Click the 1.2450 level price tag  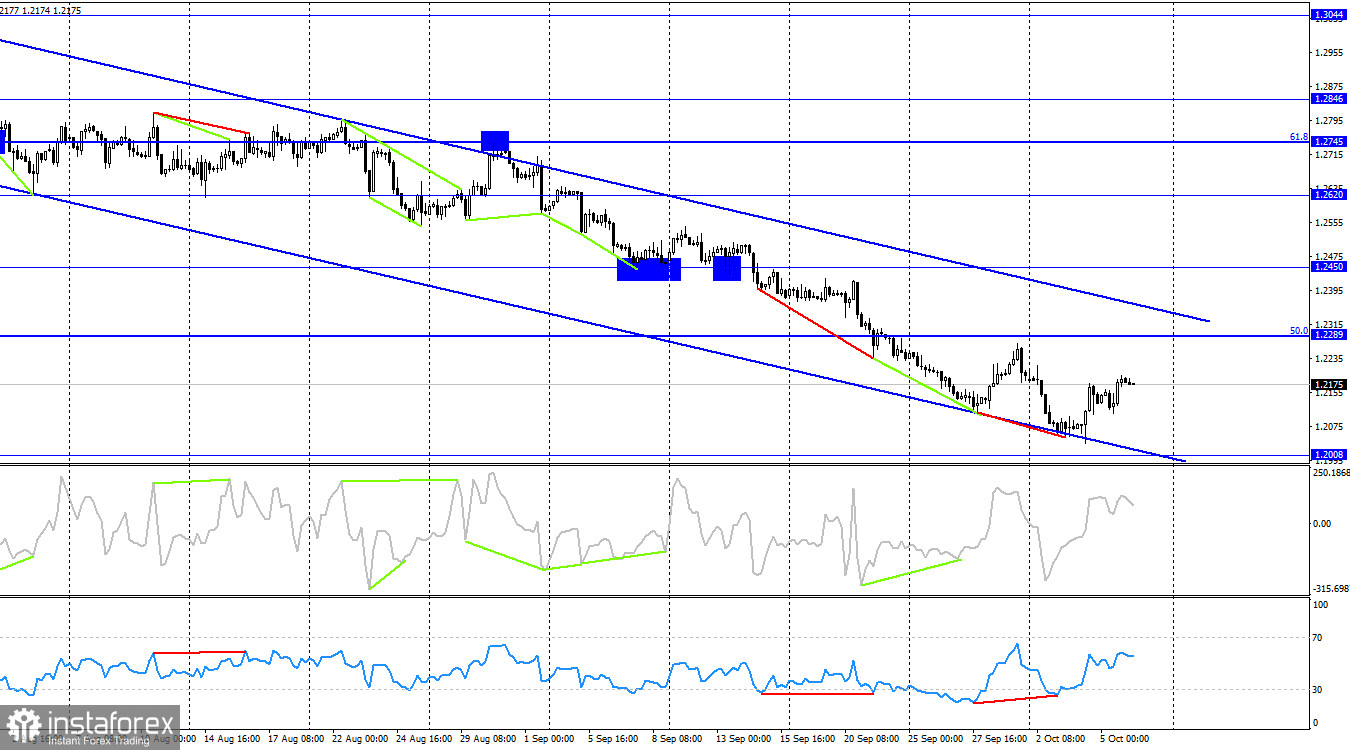[1327, 267]
